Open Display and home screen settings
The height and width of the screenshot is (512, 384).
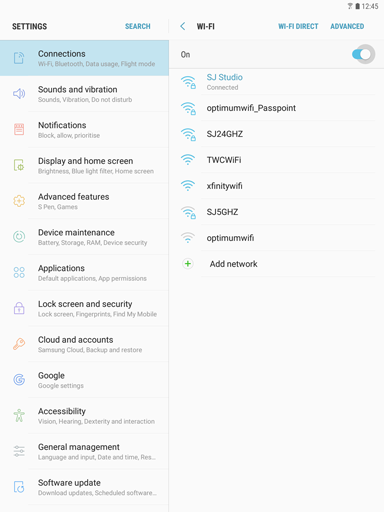coord(84,165)
